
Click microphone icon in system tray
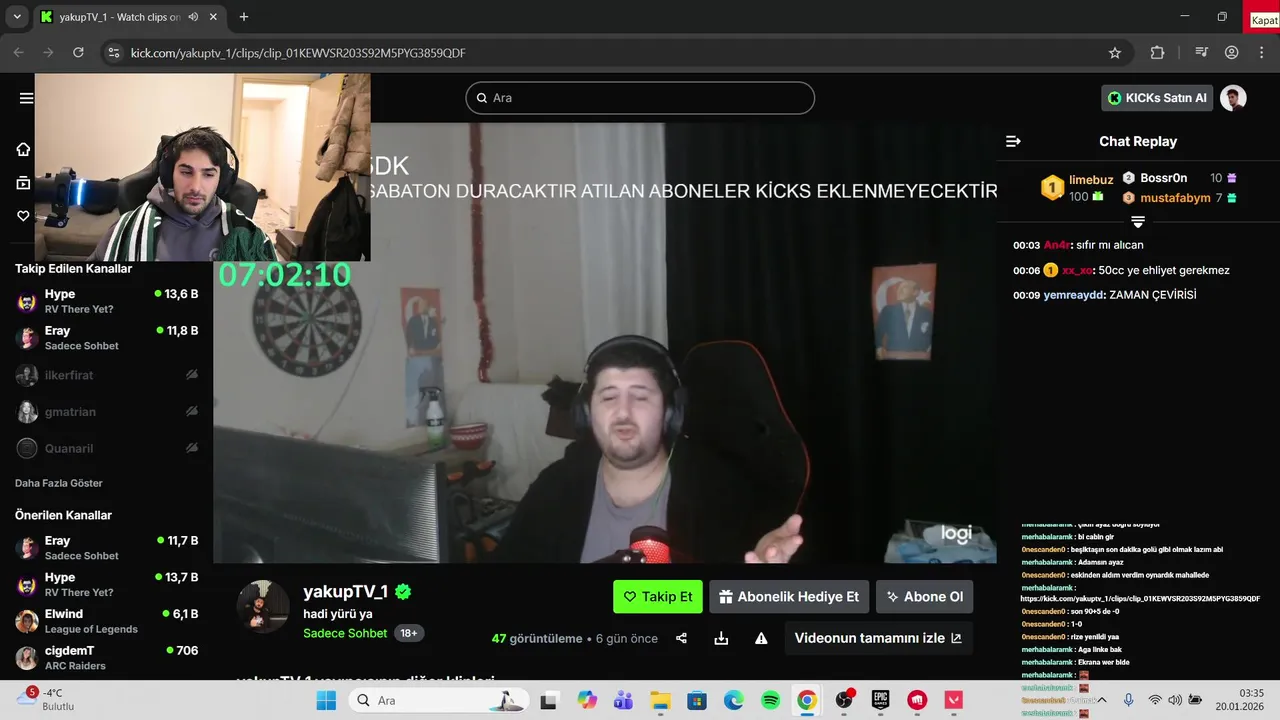pos(1128,700)
